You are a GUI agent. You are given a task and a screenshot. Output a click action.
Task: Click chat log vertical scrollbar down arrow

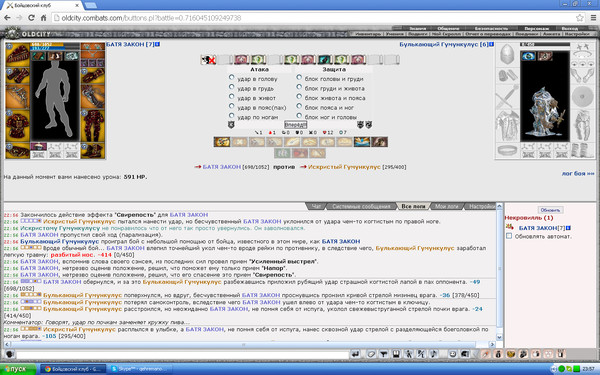(499, 337)
